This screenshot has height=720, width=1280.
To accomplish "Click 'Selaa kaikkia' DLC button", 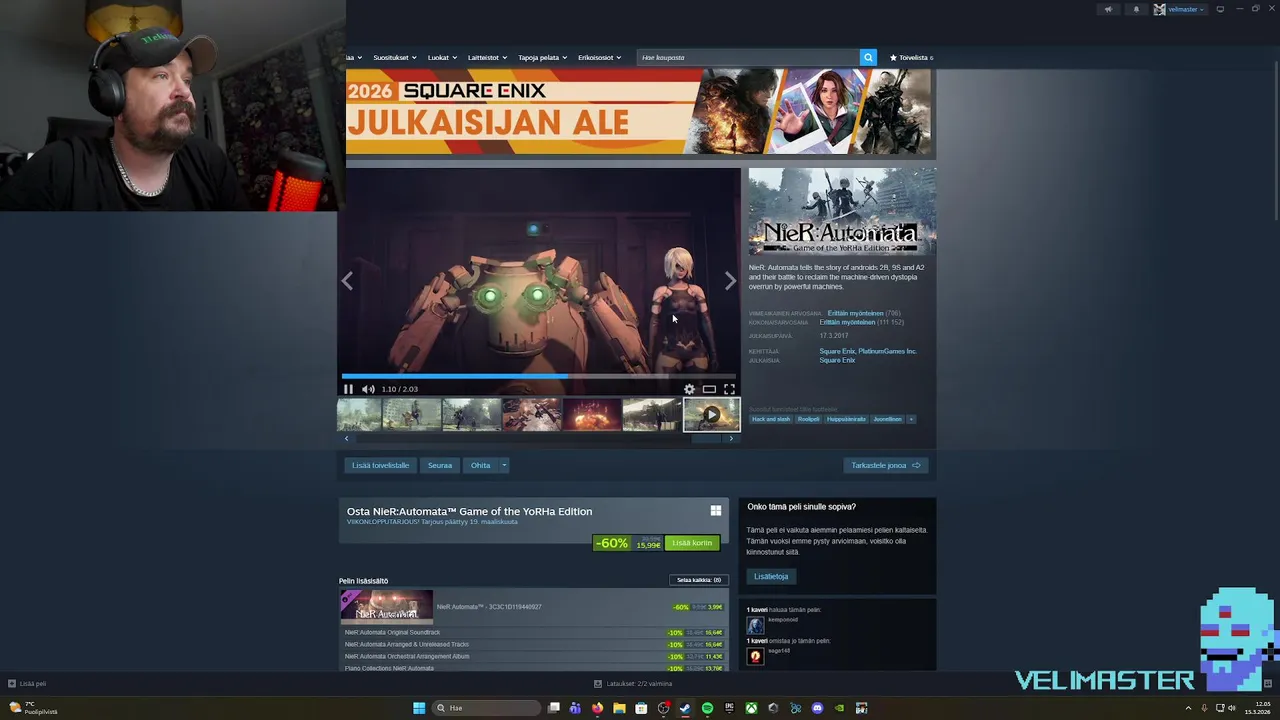I will [699, 580].
